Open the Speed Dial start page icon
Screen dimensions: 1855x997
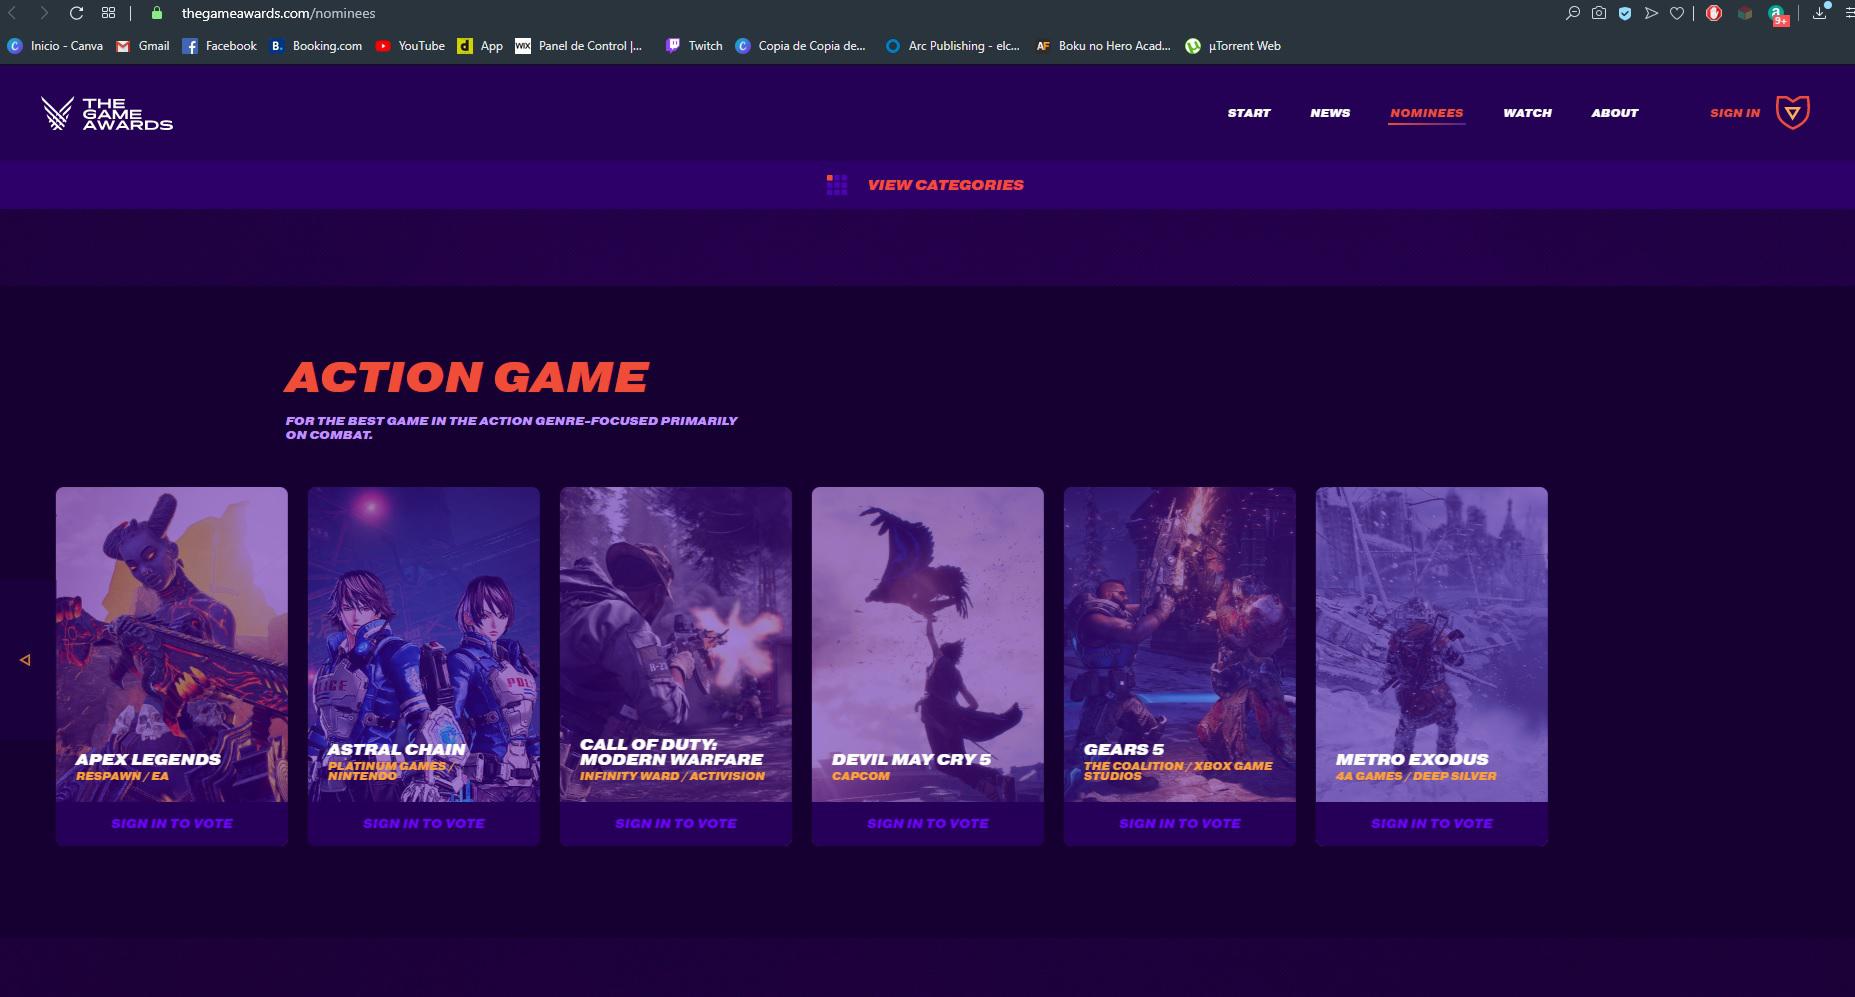tap(108, 13)
